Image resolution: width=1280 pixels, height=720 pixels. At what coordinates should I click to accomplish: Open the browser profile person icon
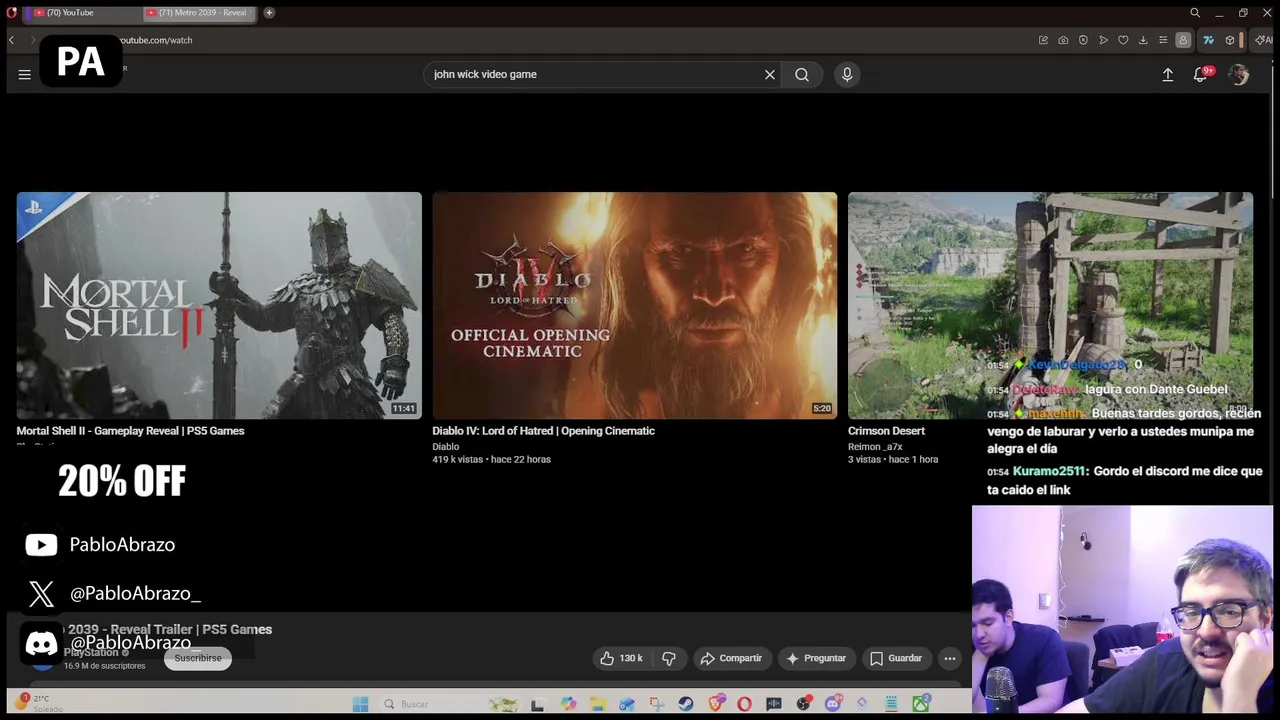pos(1183,40)
